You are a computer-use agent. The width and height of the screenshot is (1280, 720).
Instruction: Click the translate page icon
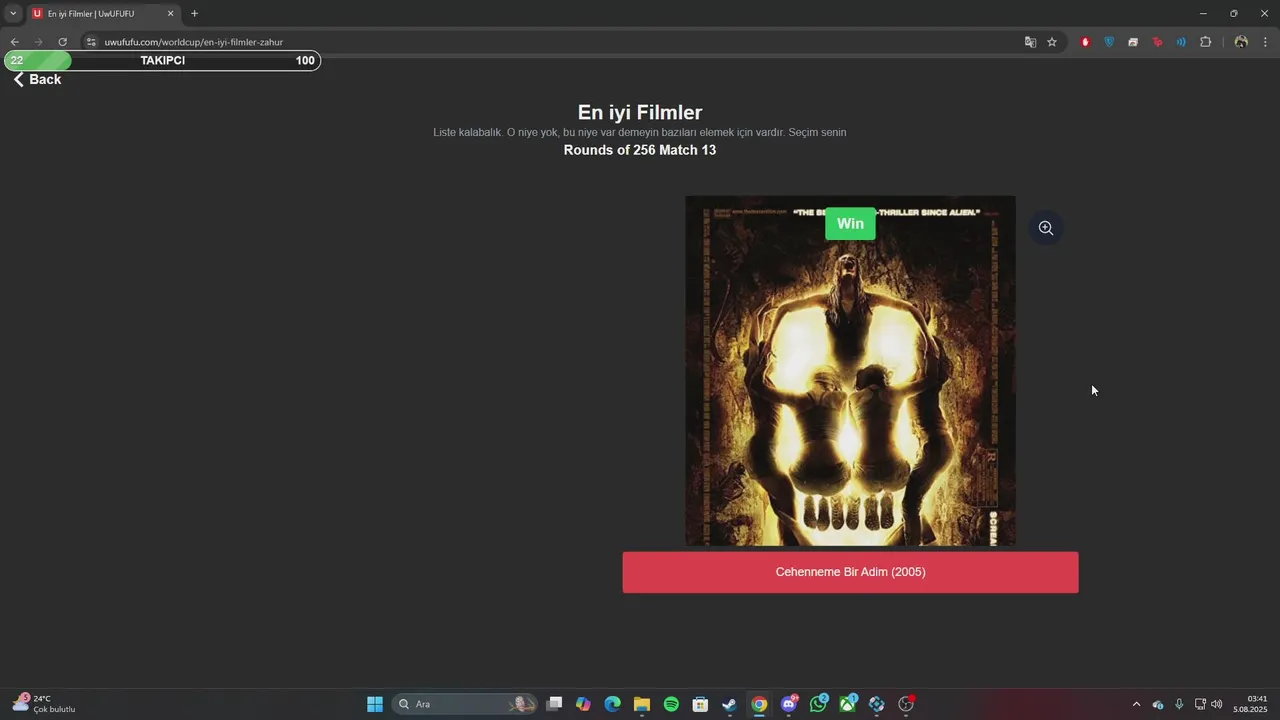(1030, 42)
